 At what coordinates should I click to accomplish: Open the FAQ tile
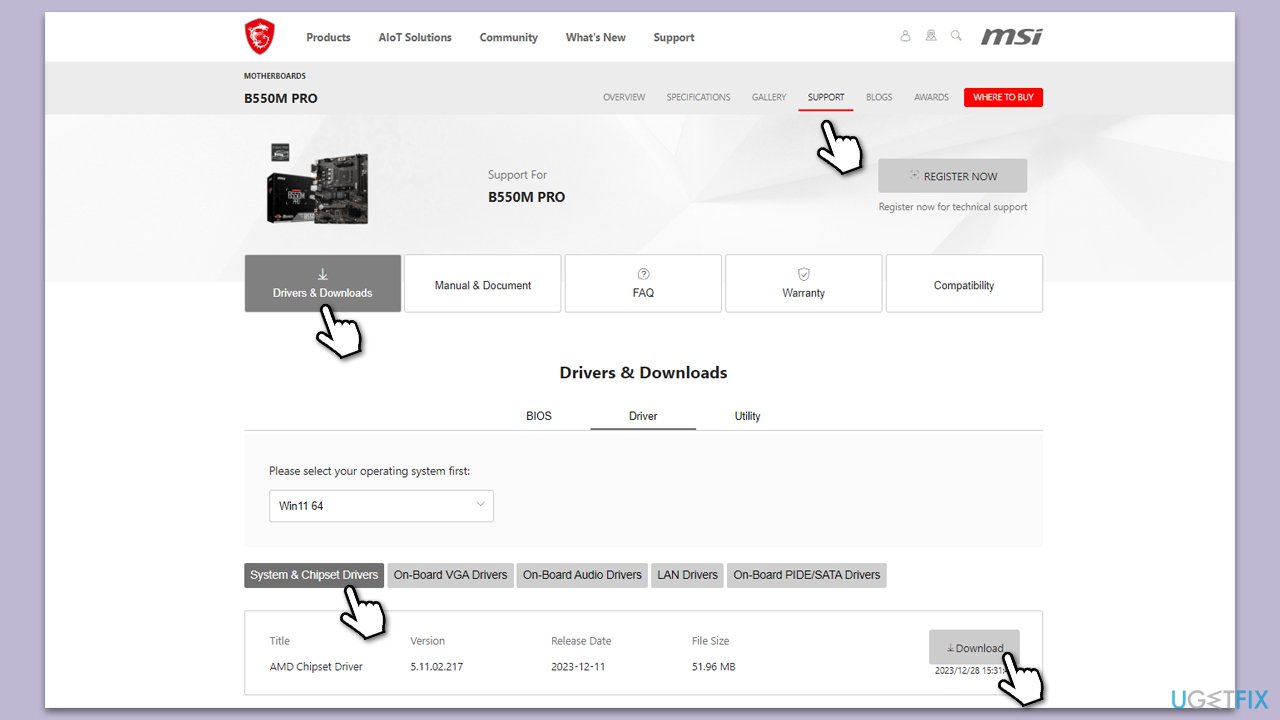click(643, 283)
